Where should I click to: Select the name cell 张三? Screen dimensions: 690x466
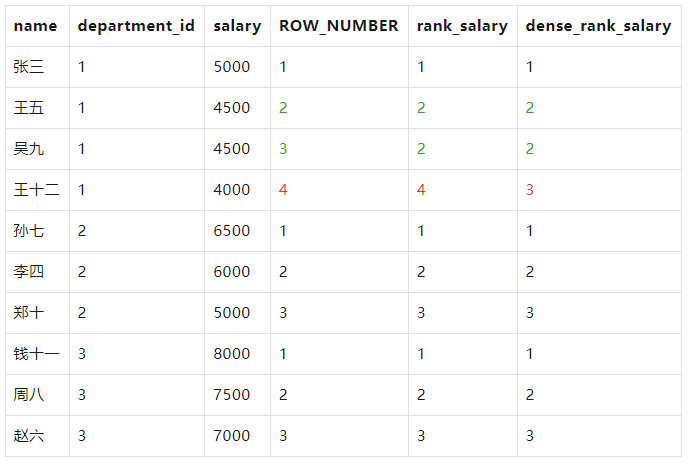pos(29,67)
